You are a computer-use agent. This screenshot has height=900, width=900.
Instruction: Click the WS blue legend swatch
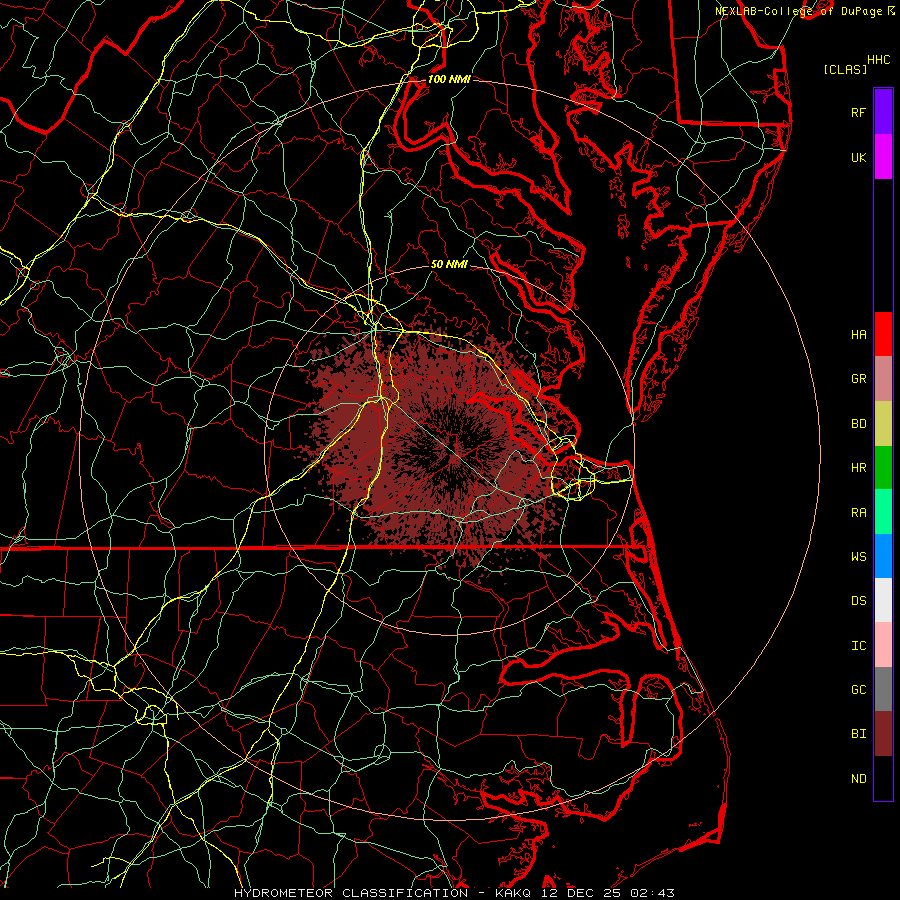(883, 556)
